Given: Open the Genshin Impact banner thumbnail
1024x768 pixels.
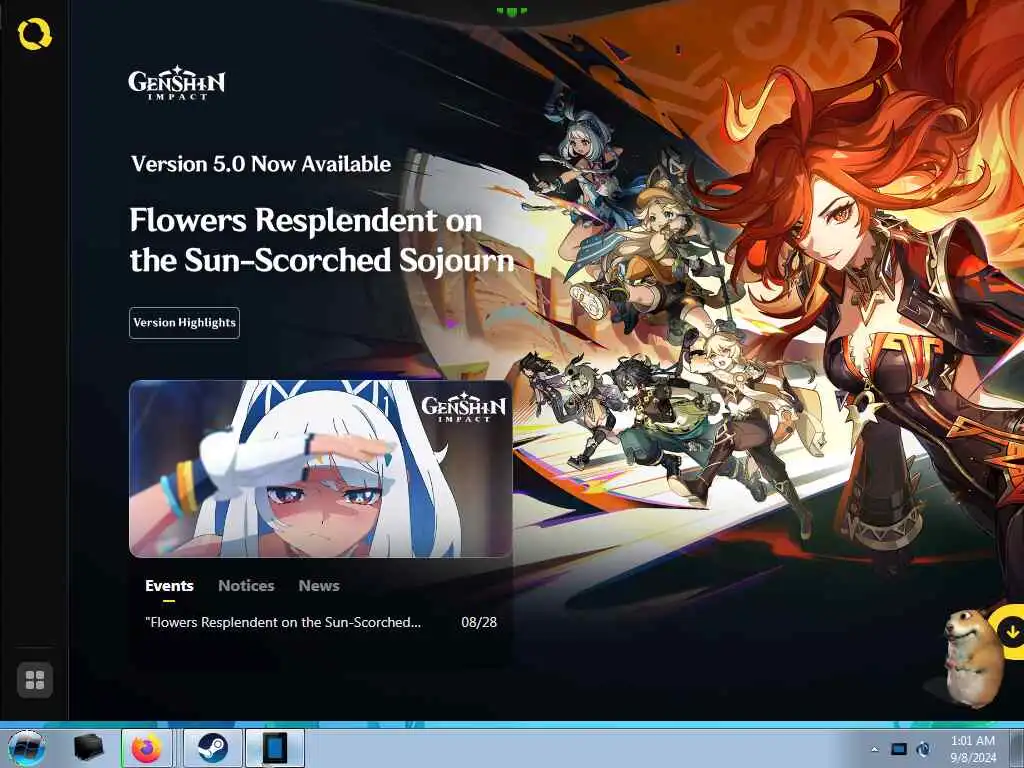Looking at the screenshot, I should click(320, 468).
